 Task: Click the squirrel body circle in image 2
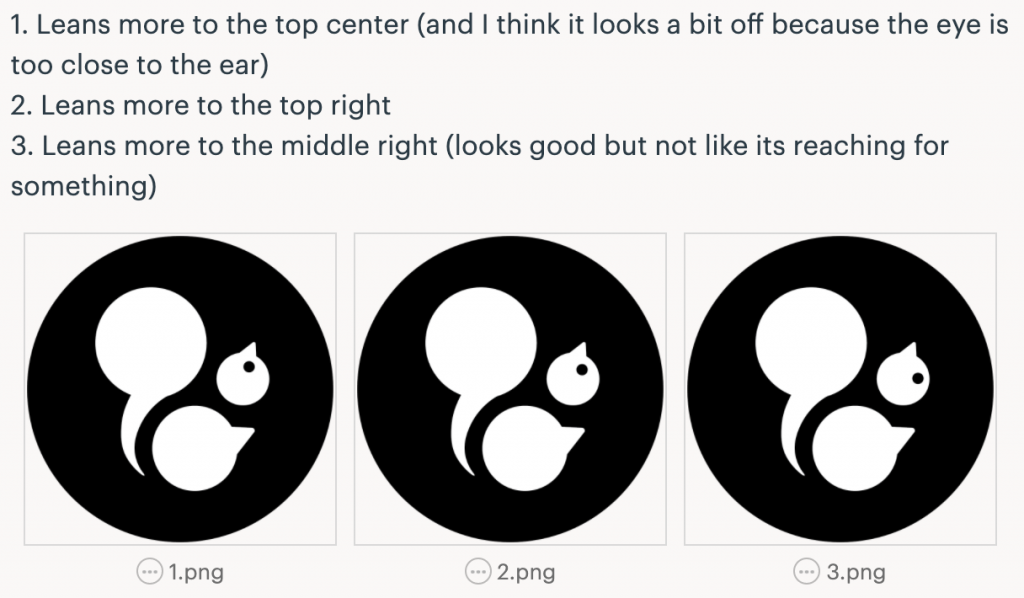point(524,448)
